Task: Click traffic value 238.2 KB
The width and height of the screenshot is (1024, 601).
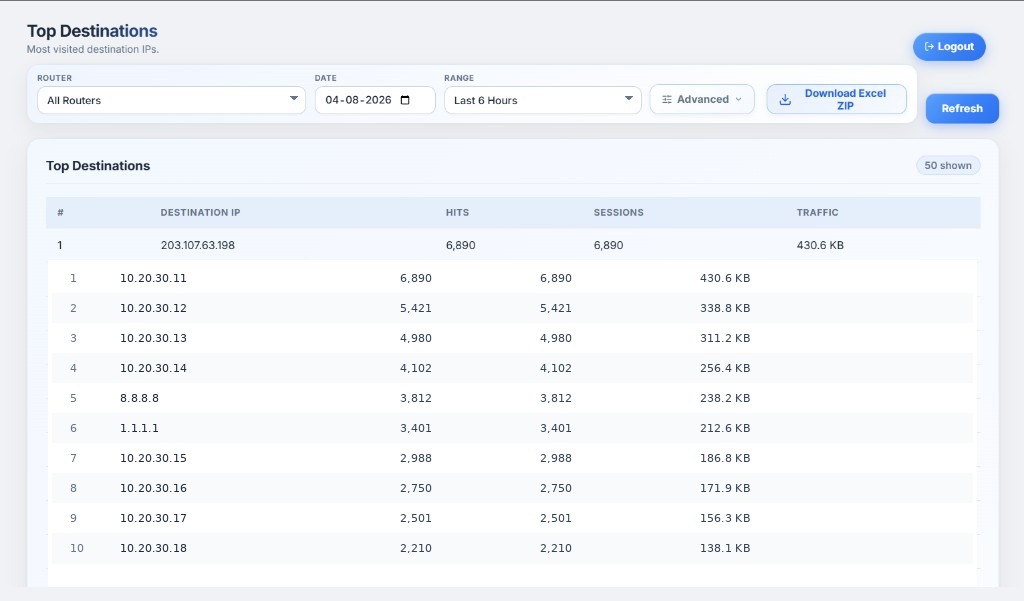Action: (725, 398)
